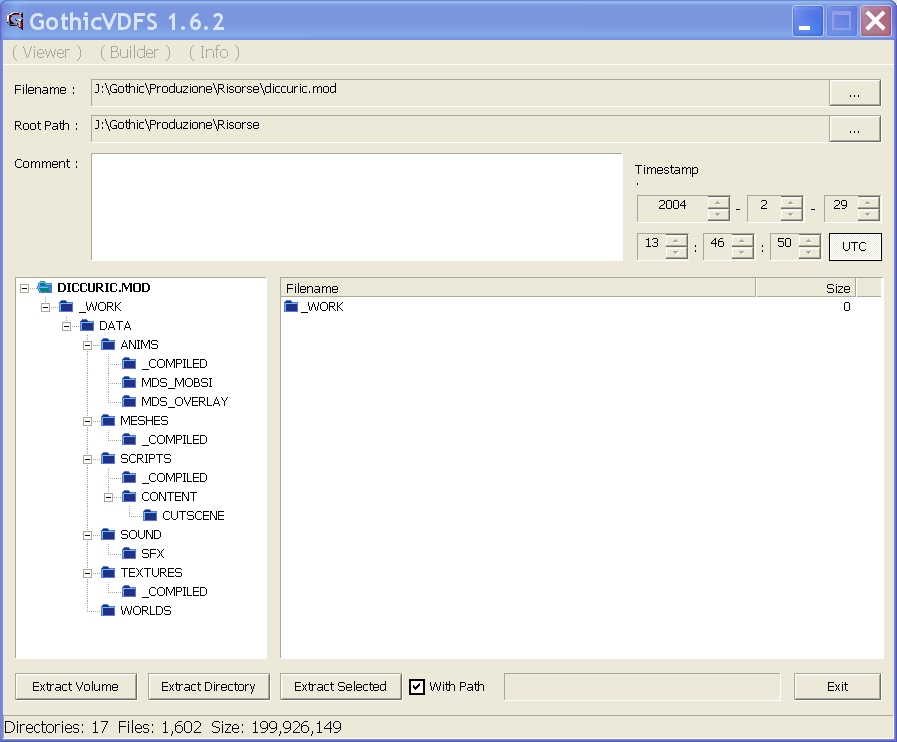Toggle the With Path checkbox
Viewport: 897px width, 742px height.
(x=417, y=687)
